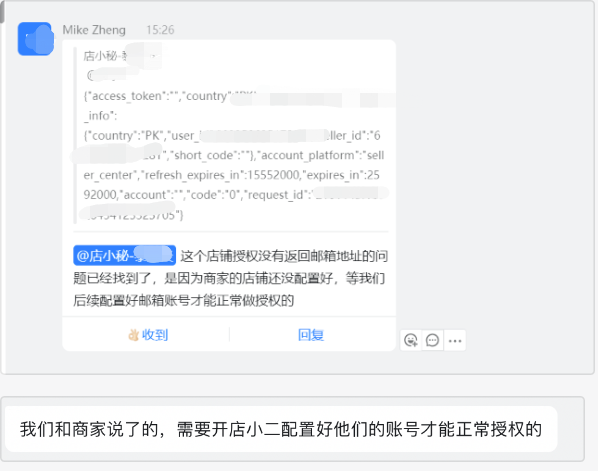Screen dimensions: 598x471
Task: Open the three-dots more options menu
Action: (x=455, y=341)
